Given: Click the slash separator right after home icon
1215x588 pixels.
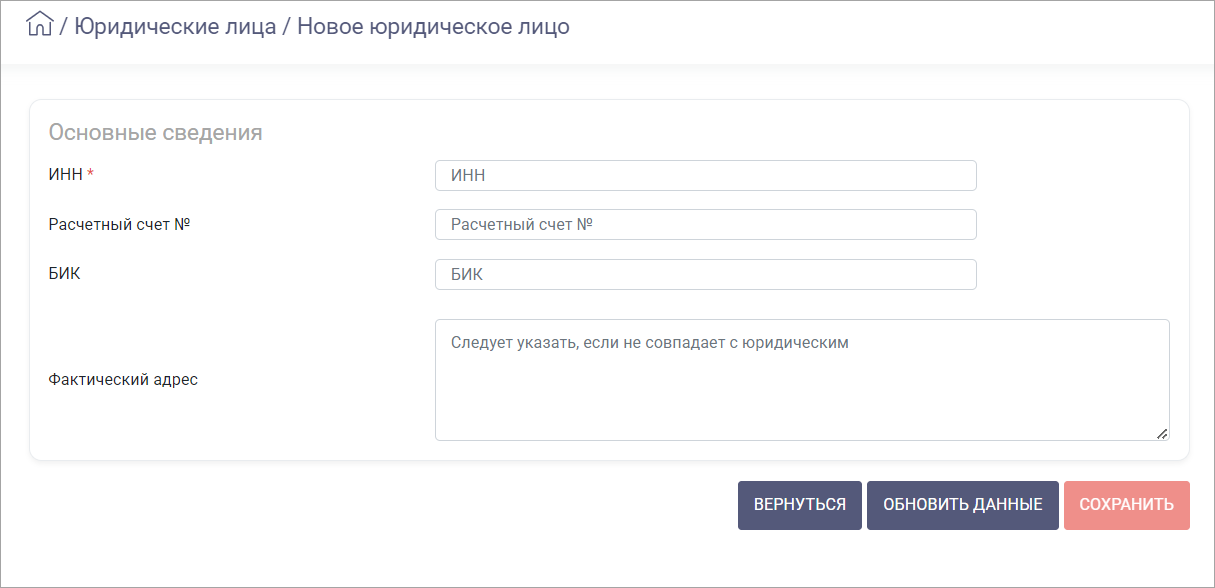Looking at the screenshot, I should 64,26.
